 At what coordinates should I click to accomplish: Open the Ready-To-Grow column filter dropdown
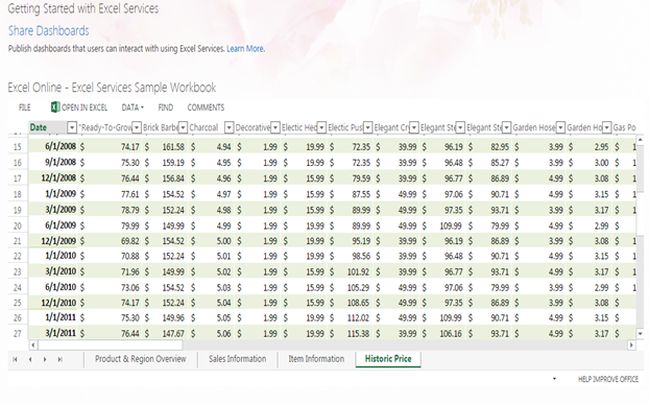(136, 127)
